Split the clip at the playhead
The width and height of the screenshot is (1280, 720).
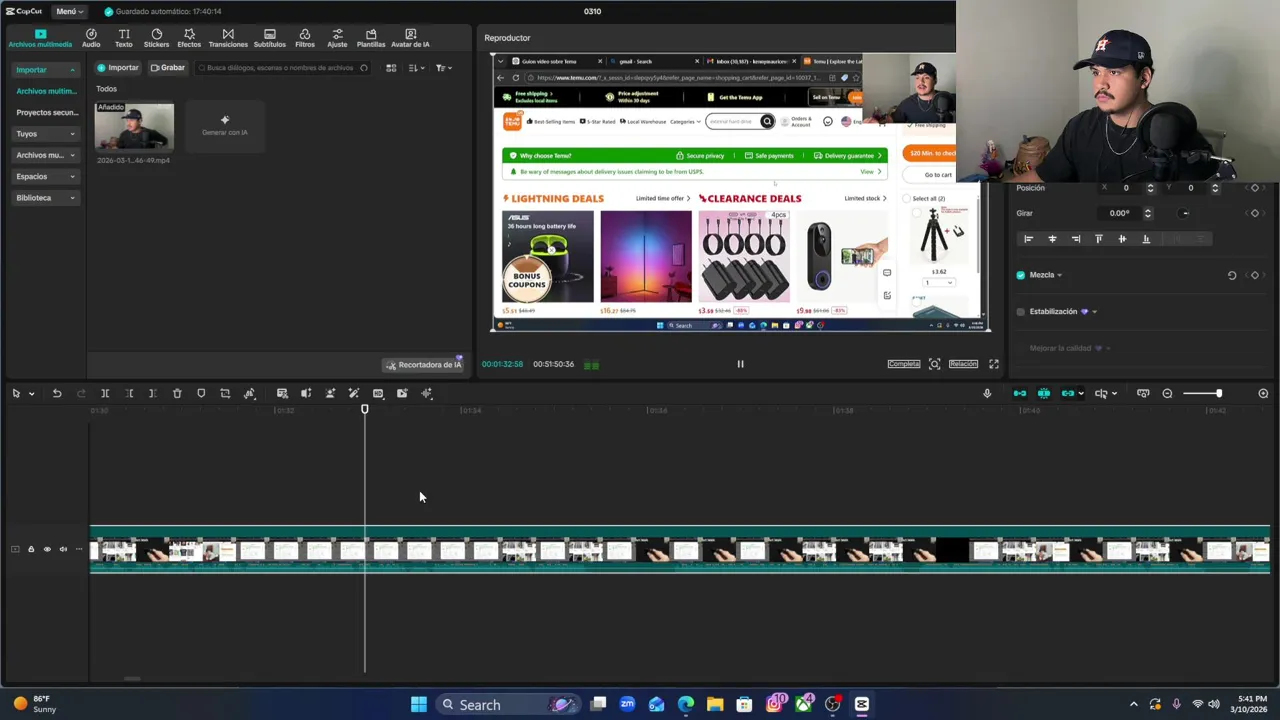(105, 393)
